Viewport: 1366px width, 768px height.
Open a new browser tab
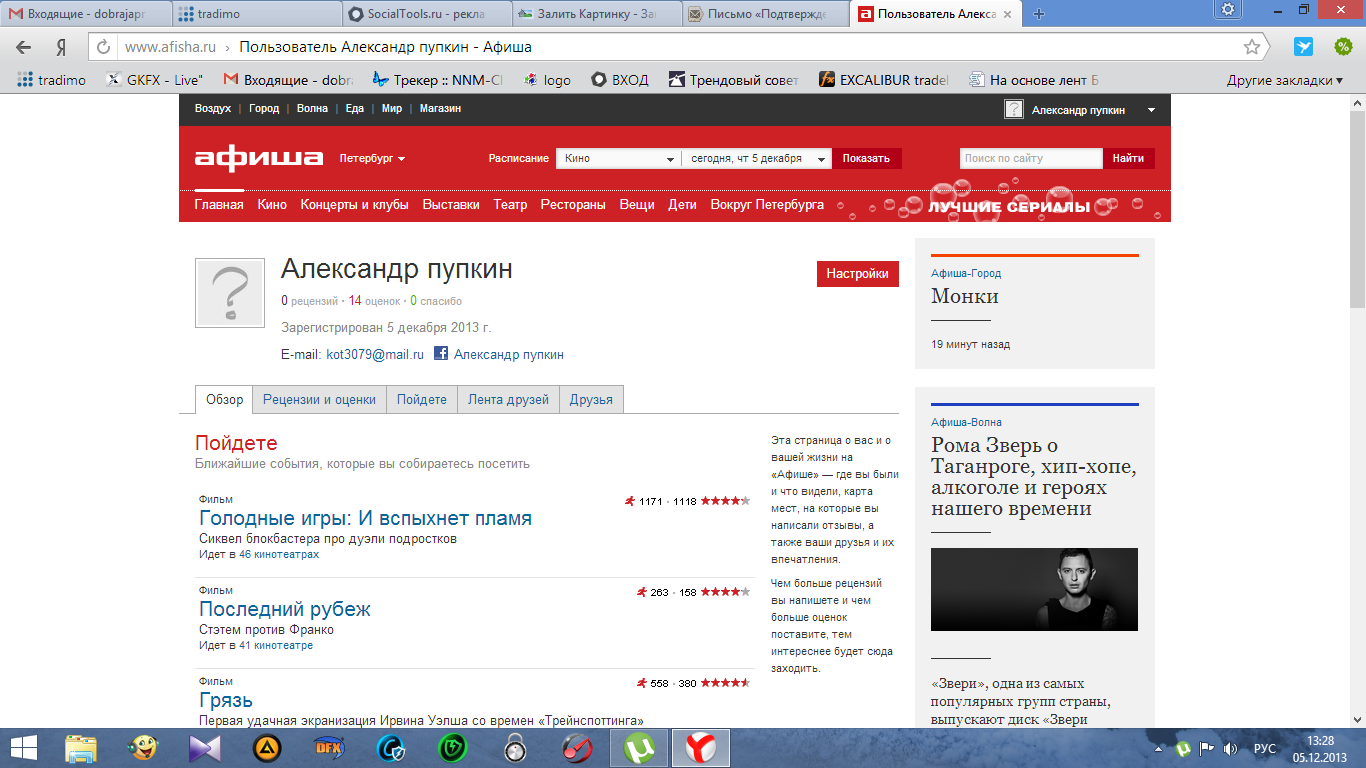point(1039,13)
